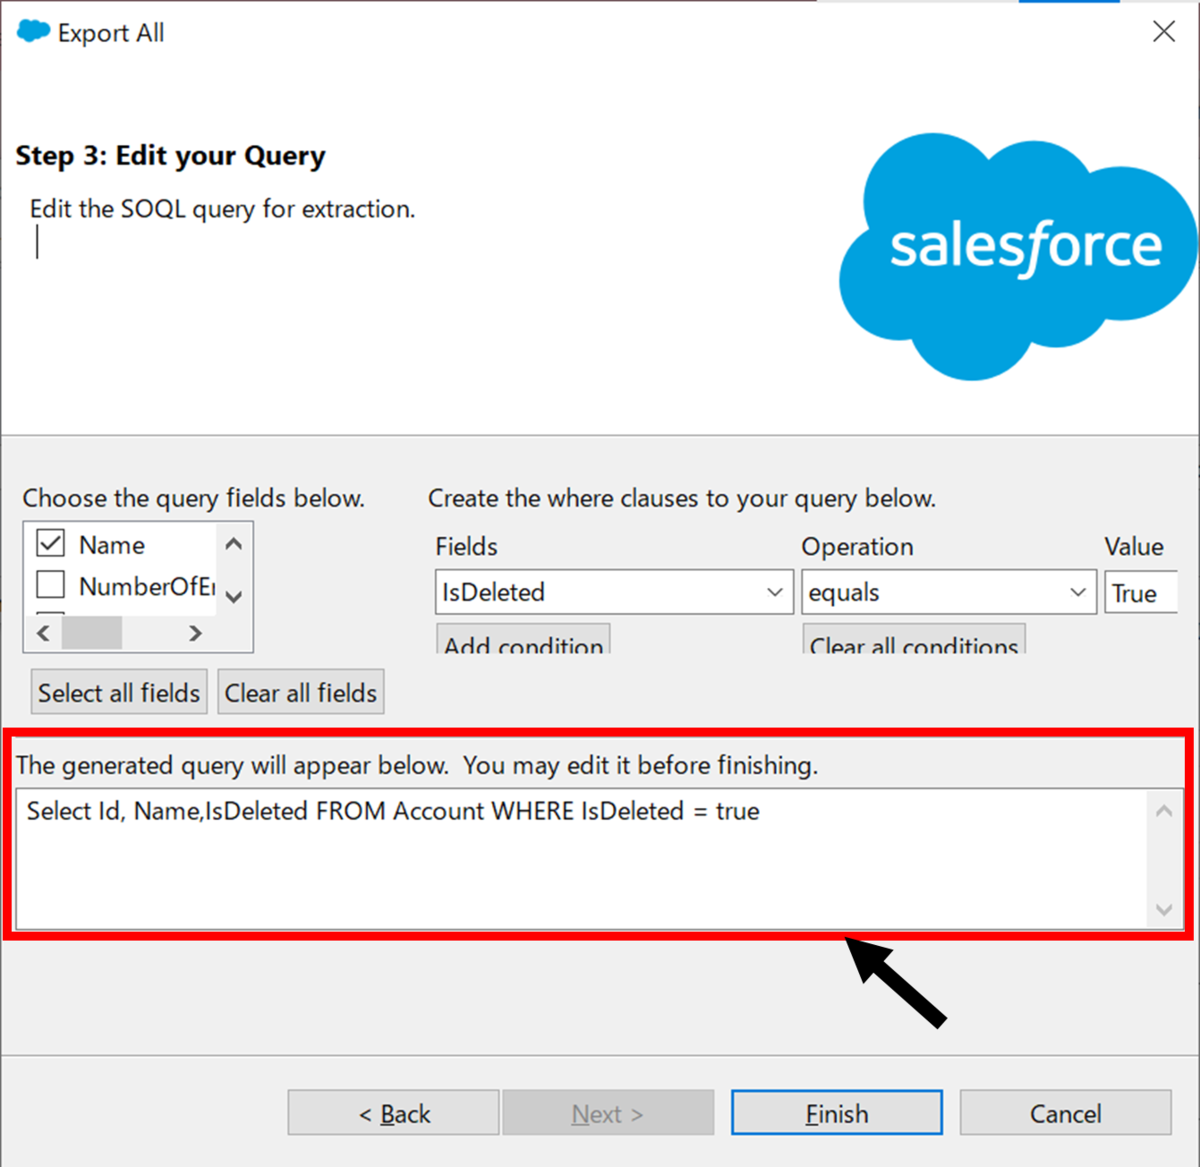Click the Finish button

(x=837, y=1113)
